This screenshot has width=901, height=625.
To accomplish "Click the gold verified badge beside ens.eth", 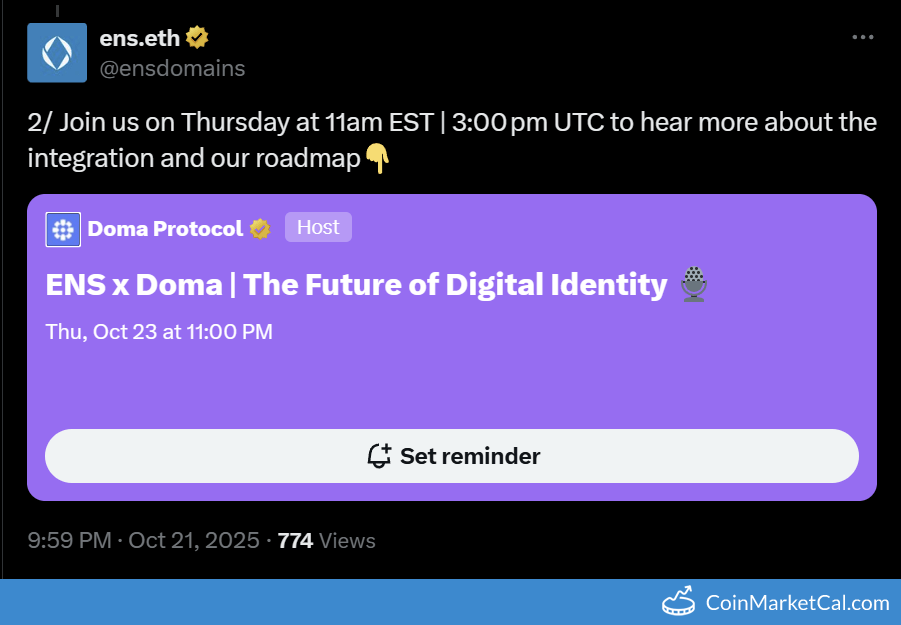I will point(198,38).
